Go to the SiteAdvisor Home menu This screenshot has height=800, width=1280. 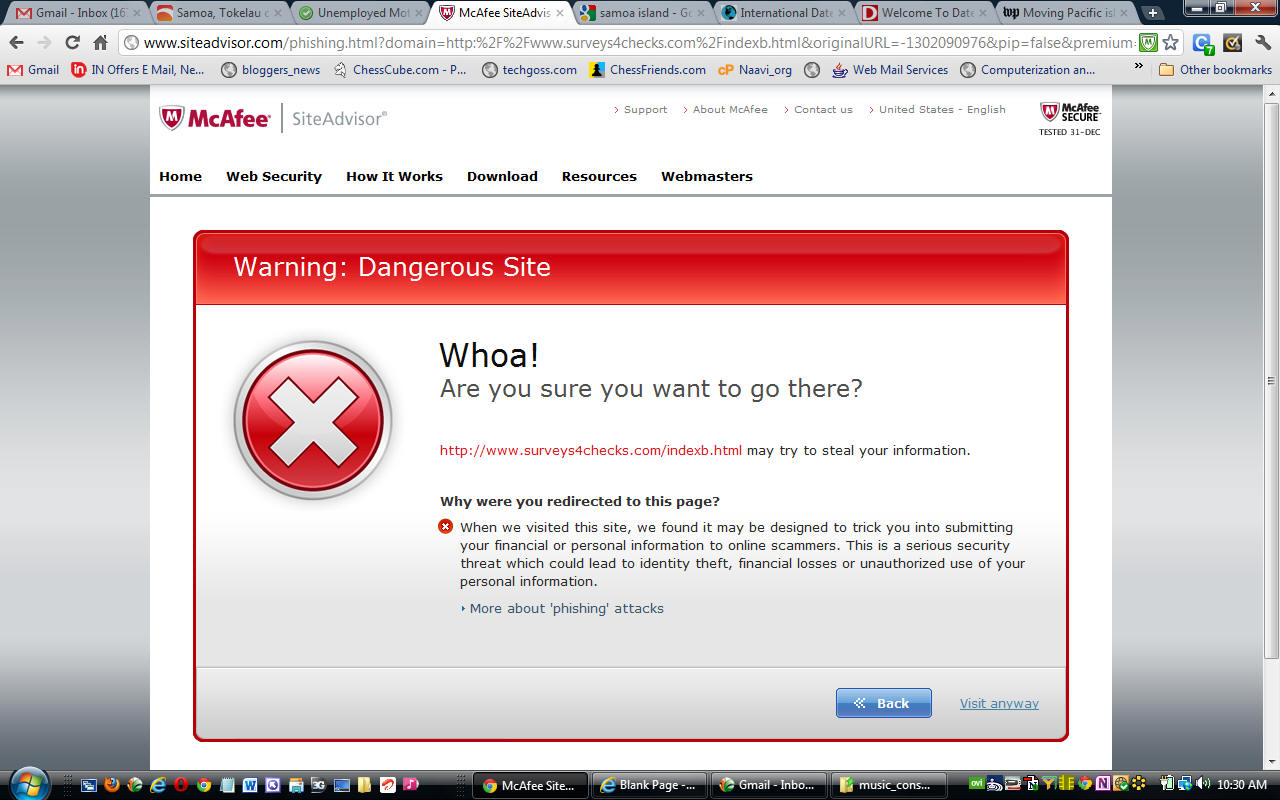point(180,176)
